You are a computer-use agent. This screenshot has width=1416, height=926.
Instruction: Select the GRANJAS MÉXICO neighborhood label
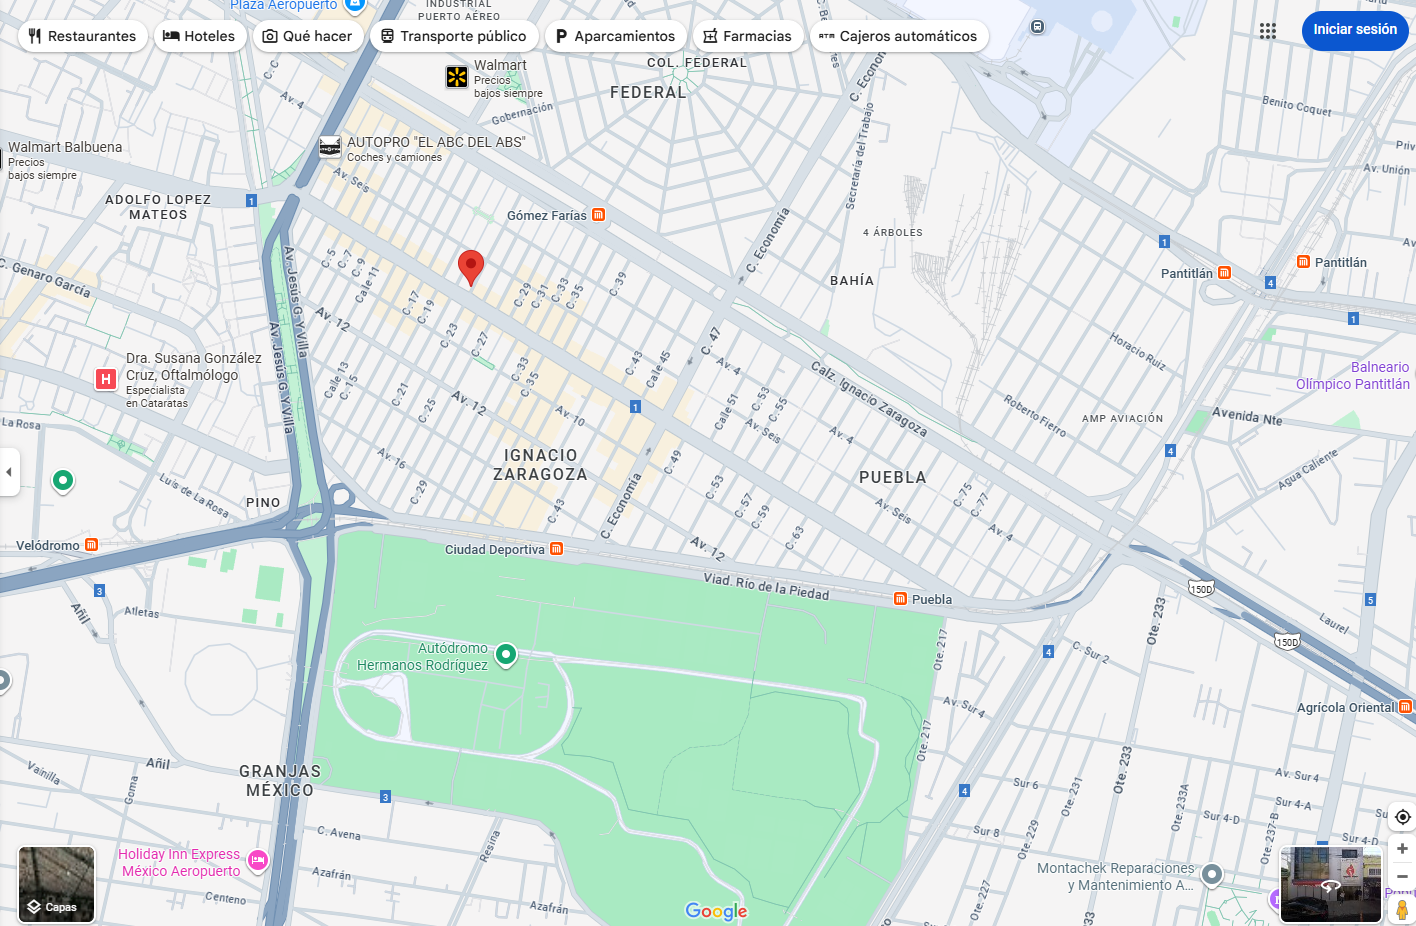click(280, 781)
